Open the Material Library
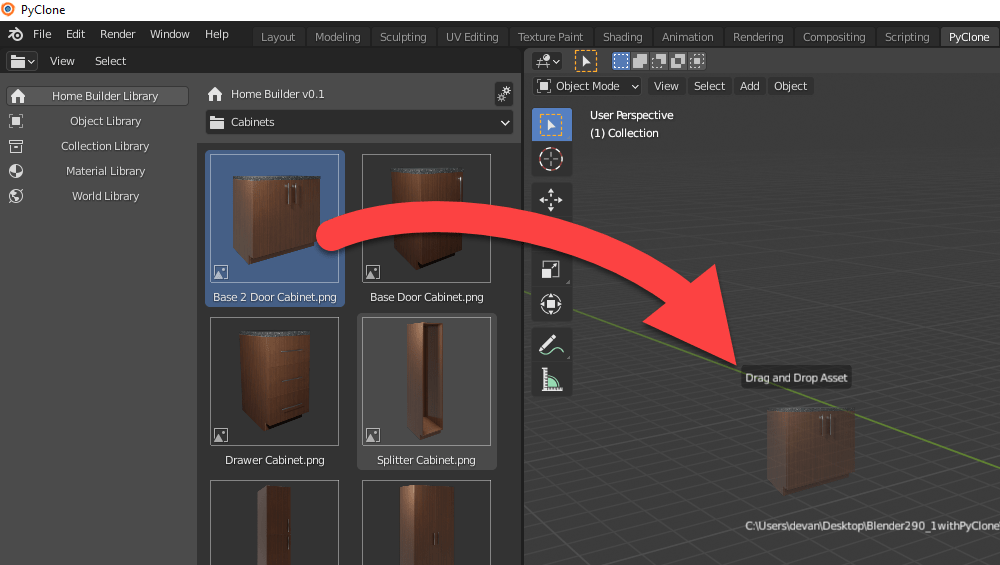The height and width of the screenshot is (565, 1000). 105,171
